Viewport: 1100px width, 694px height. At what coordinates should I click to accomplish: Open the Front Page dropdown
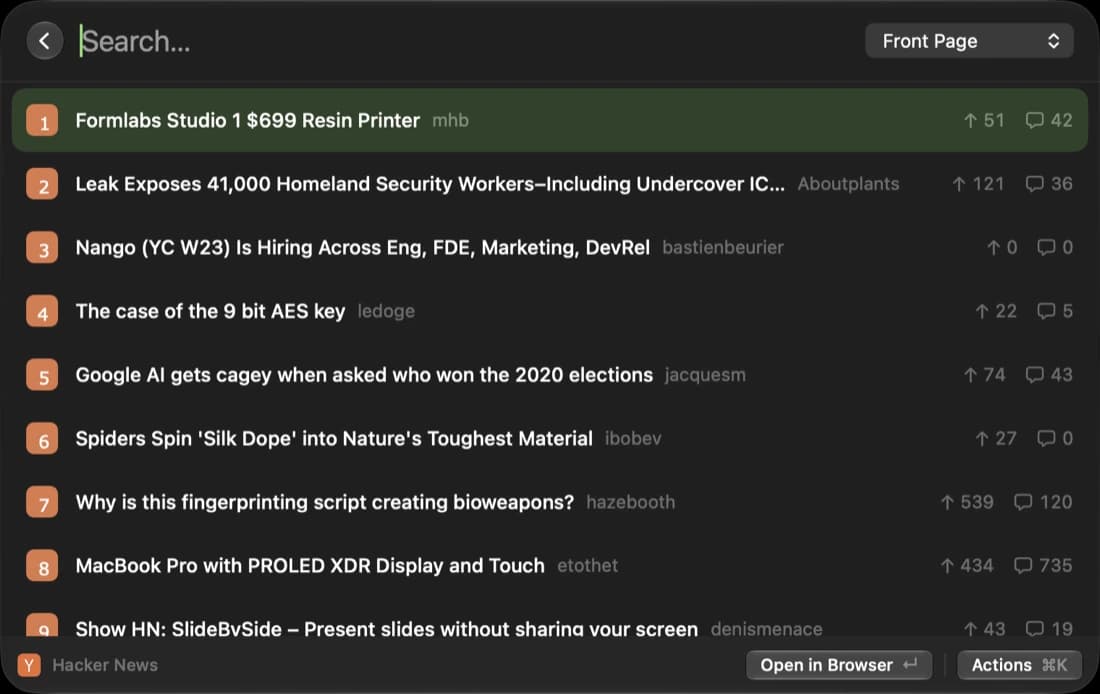tap(969, 41)
